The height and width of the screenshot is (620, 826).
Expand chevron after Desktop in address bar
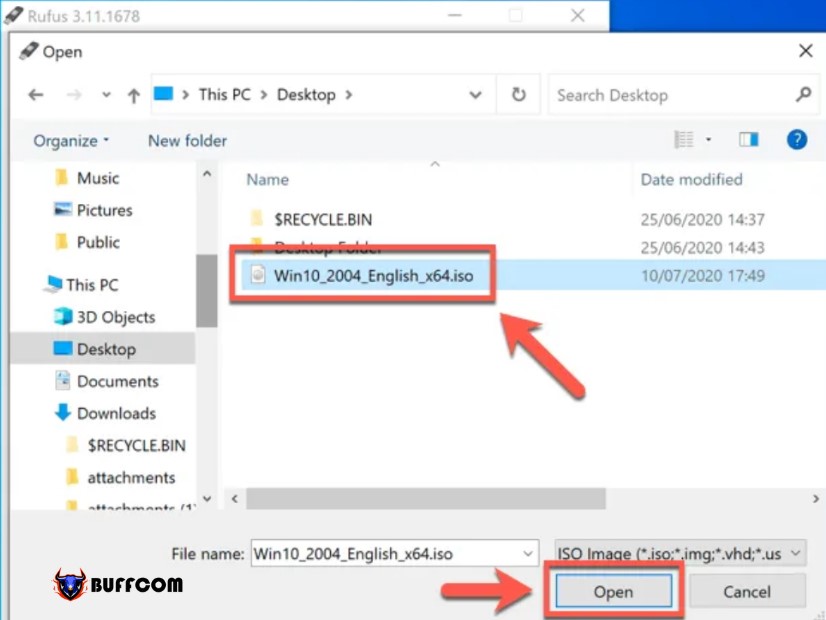(349, 95)
